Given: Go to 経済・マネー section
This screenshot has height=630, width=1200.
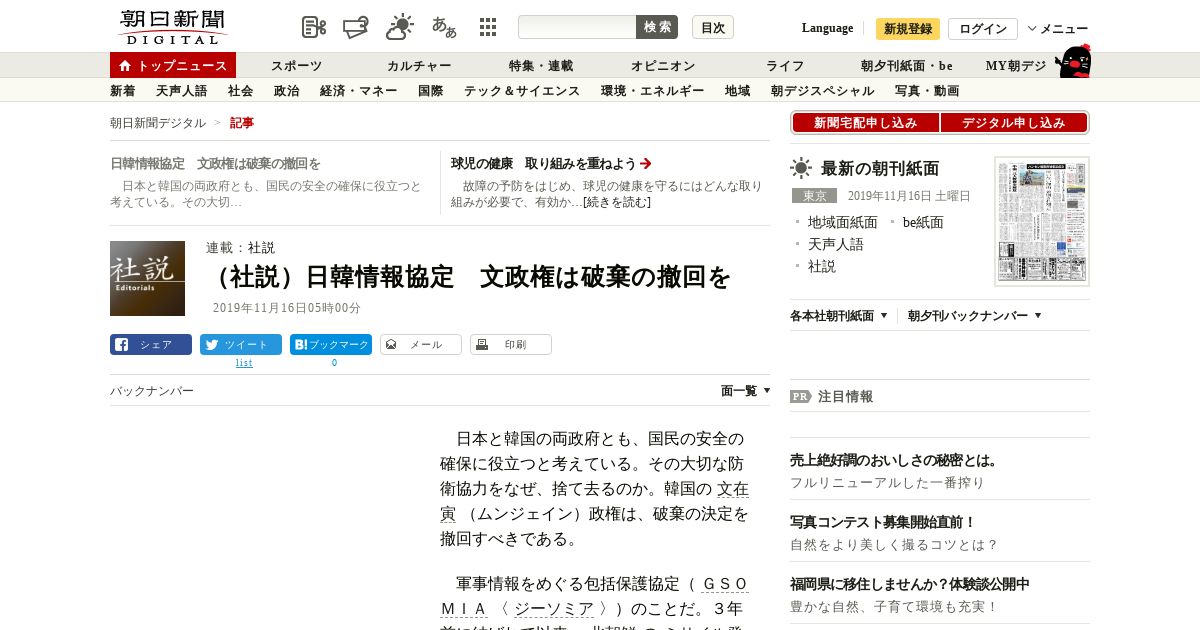Looking at the screenshot, I should [358, 90].
